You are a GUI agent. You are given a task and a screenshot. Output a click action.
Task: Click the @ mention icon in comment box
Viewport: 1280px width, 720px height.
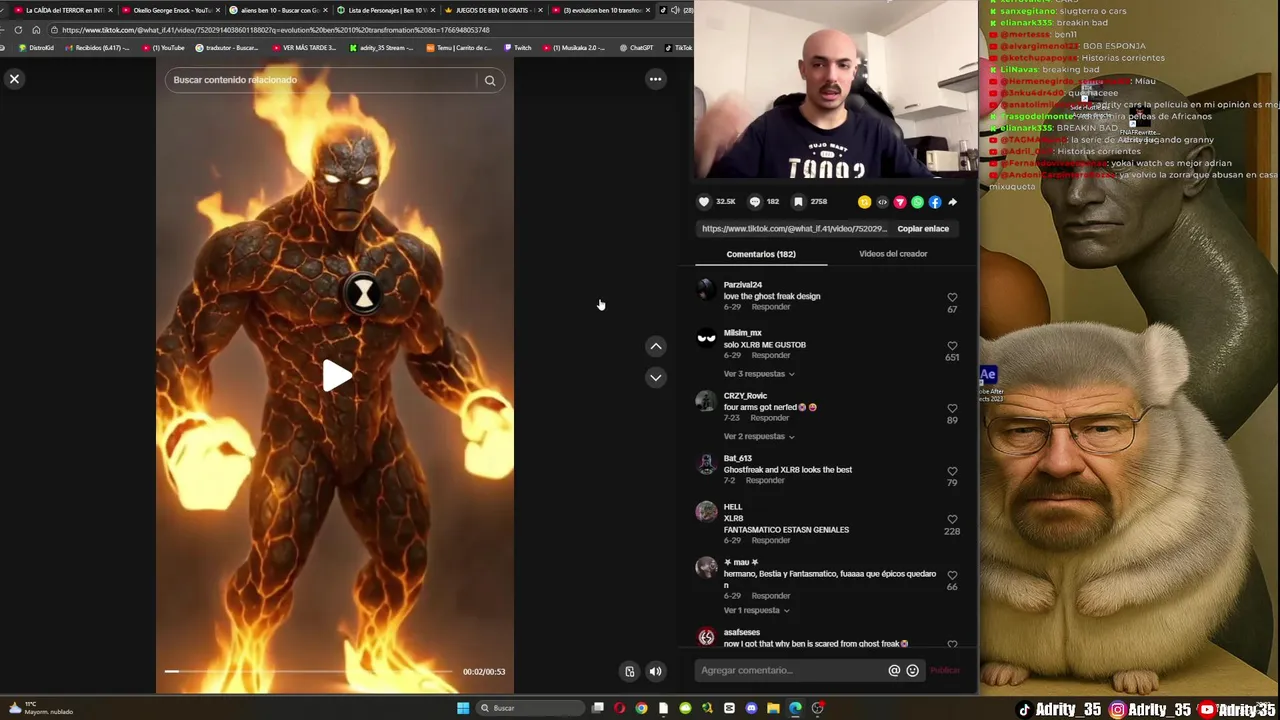(x=894, y=671)
